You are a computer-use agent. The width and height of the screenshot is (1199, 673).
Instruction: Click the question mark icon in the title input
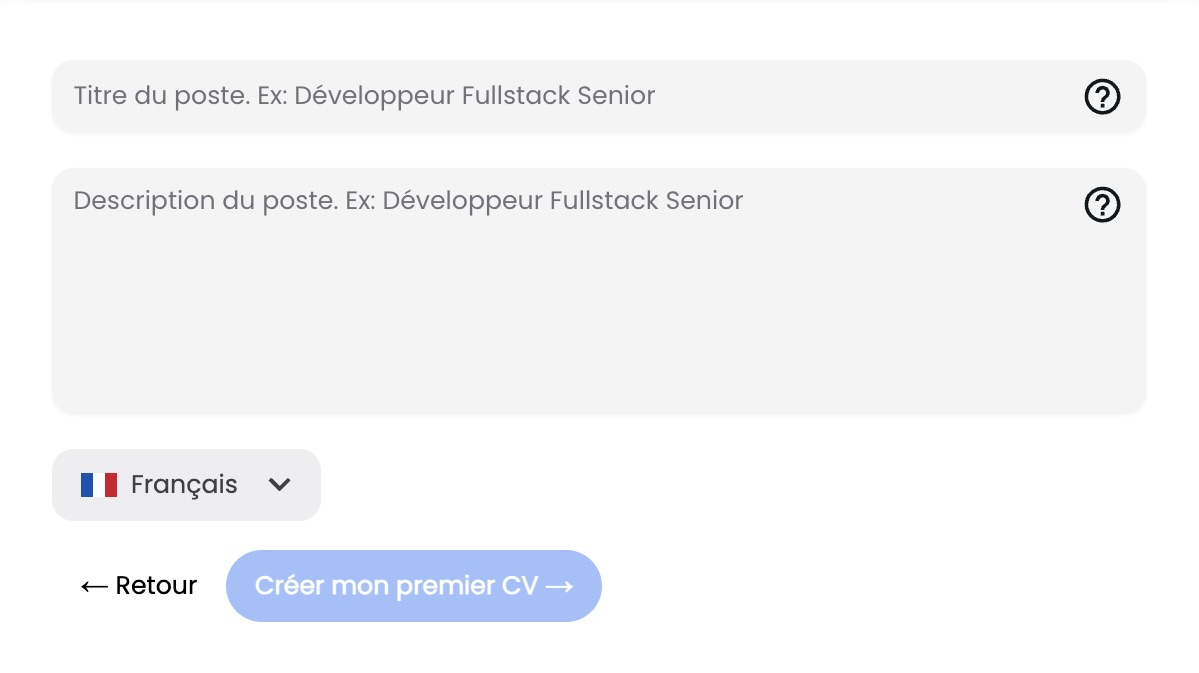[x=1102, y=96]
